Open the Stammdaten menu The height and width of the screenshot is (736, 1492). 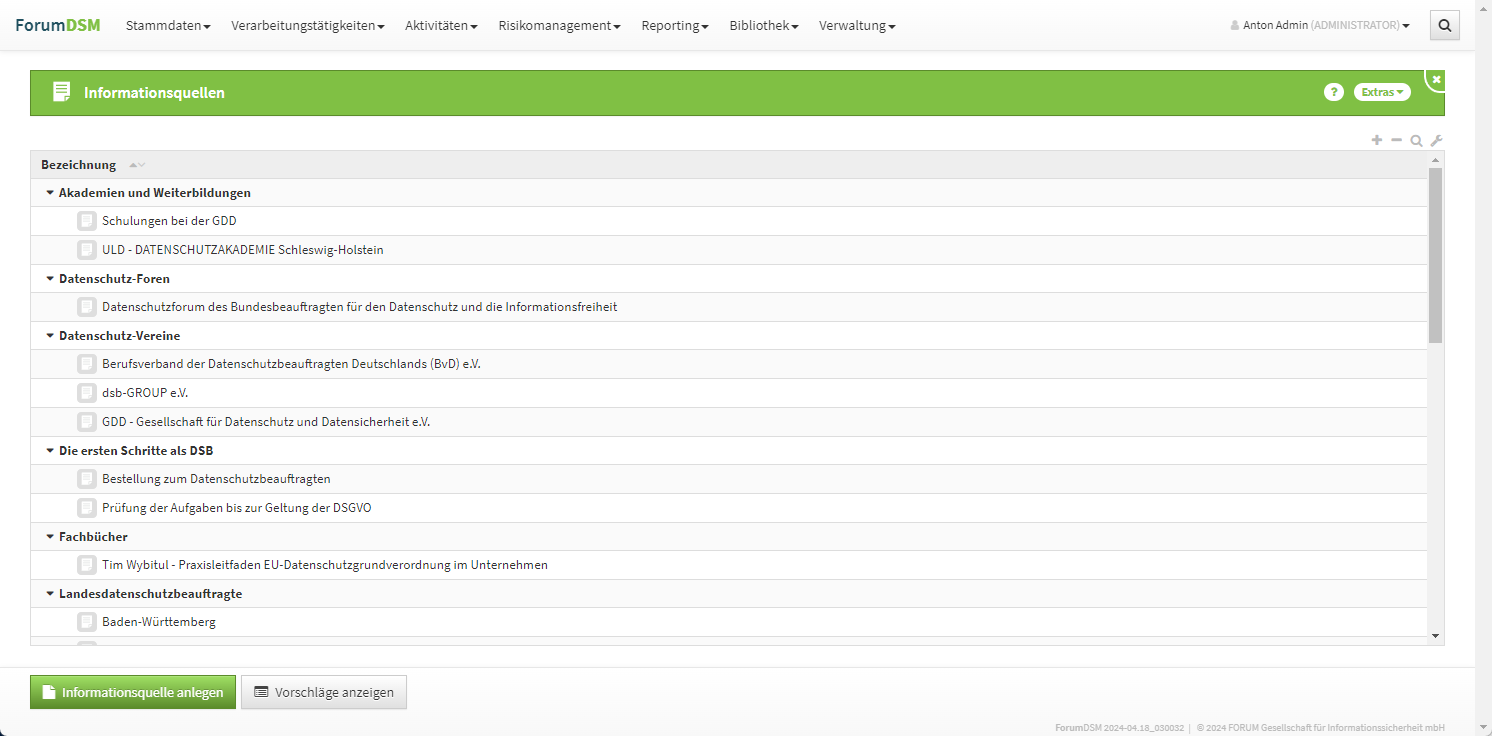pyautogui.click(x=167, y=26)
